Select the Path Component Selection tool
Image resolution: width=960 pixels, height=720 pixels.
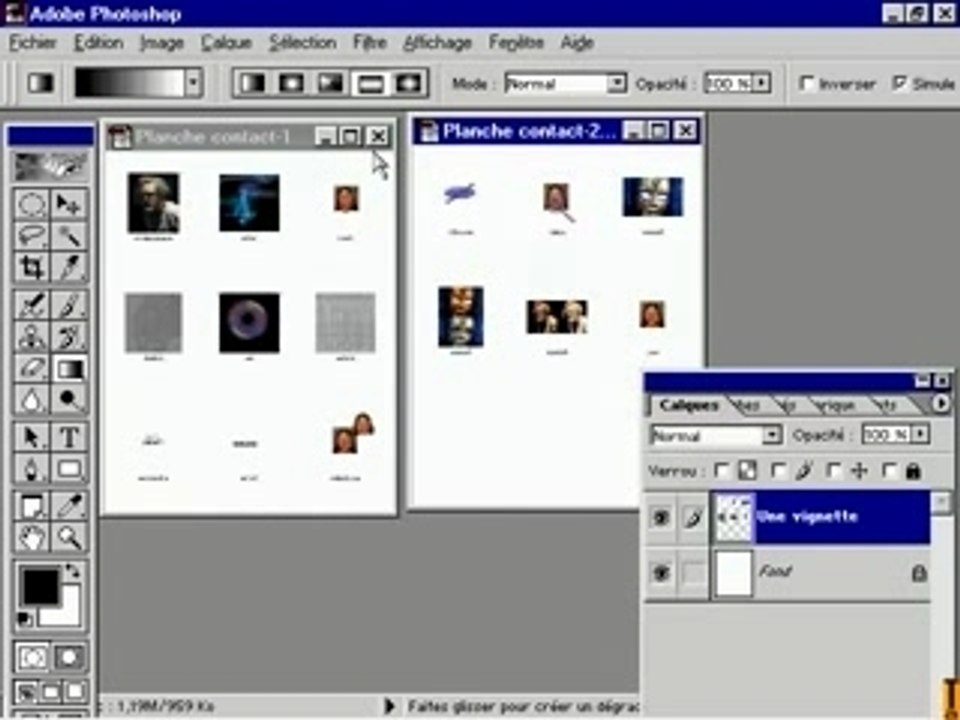point(31,437)
